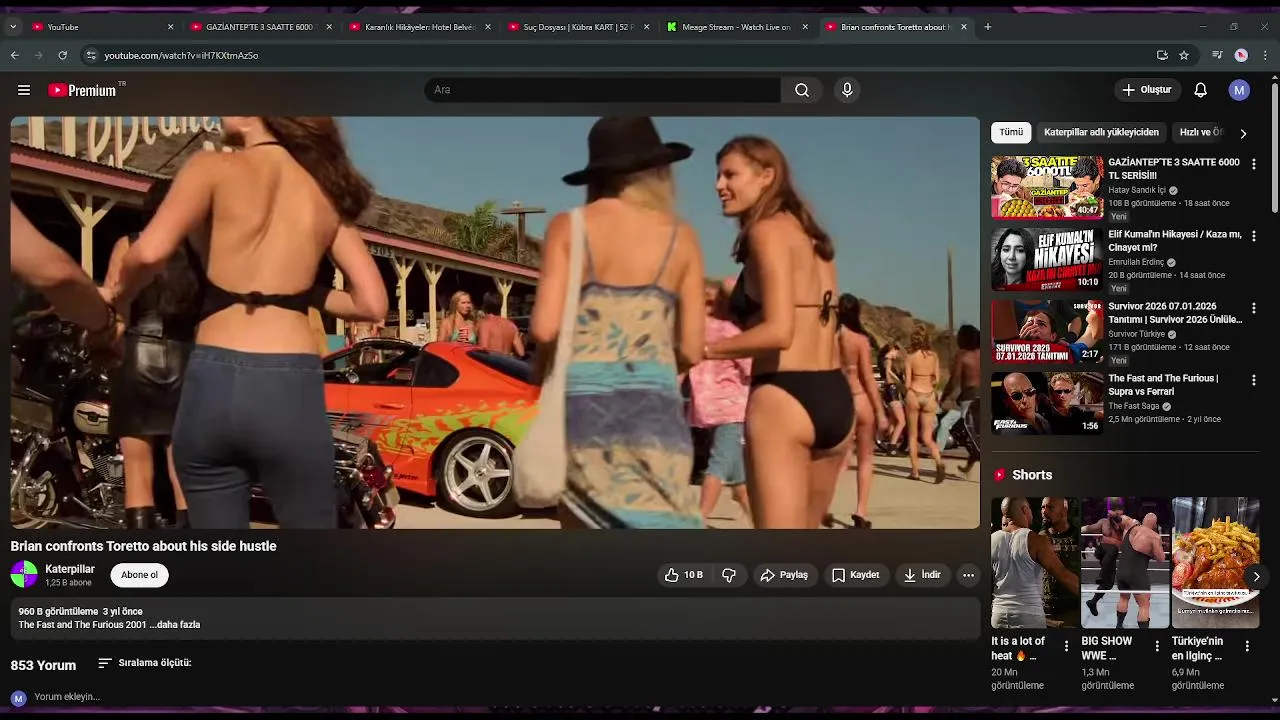This screenshot has width=1280, height=720.
Task: Click the 853 Yorum comments heading
Action: pyautogui.click(x=43, y=665)
